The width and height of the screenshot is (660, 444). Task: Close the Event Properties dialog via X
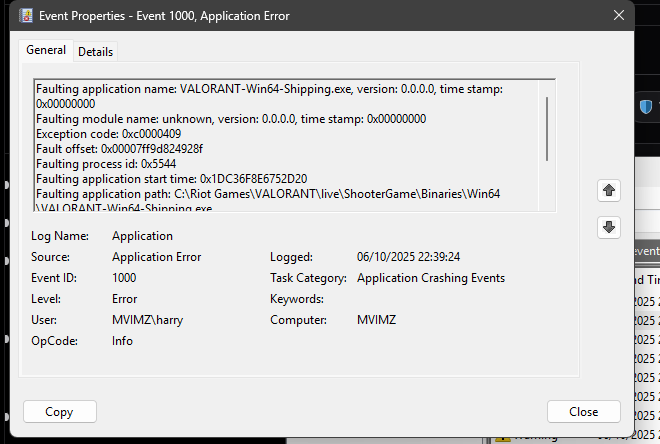coord(619,16)
